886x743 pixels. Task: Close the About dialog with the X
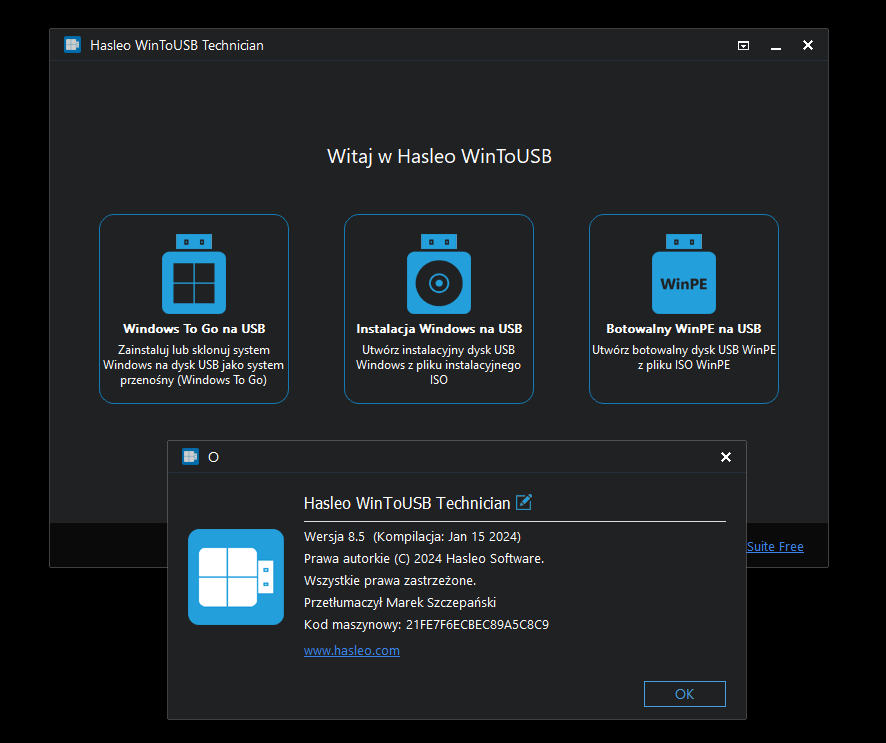726,457
